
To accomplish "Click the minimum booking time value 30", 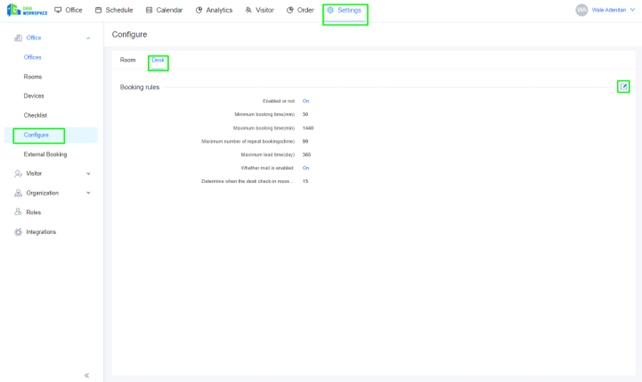I will [305, 114].
